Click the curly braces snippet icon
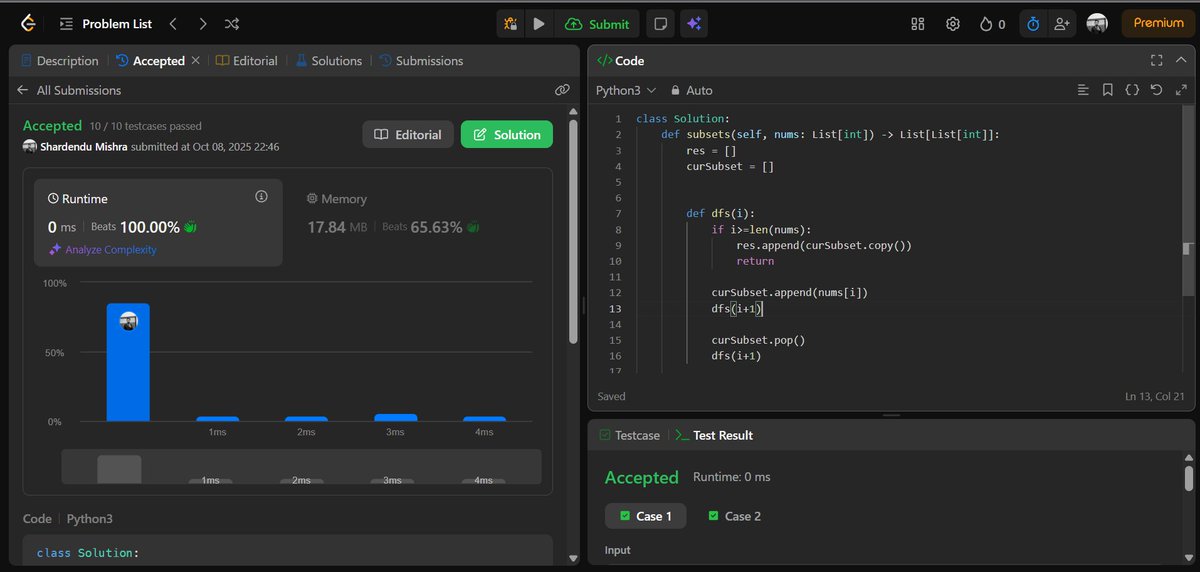This screenshot has height=572, width=1200. point(1132,90)
